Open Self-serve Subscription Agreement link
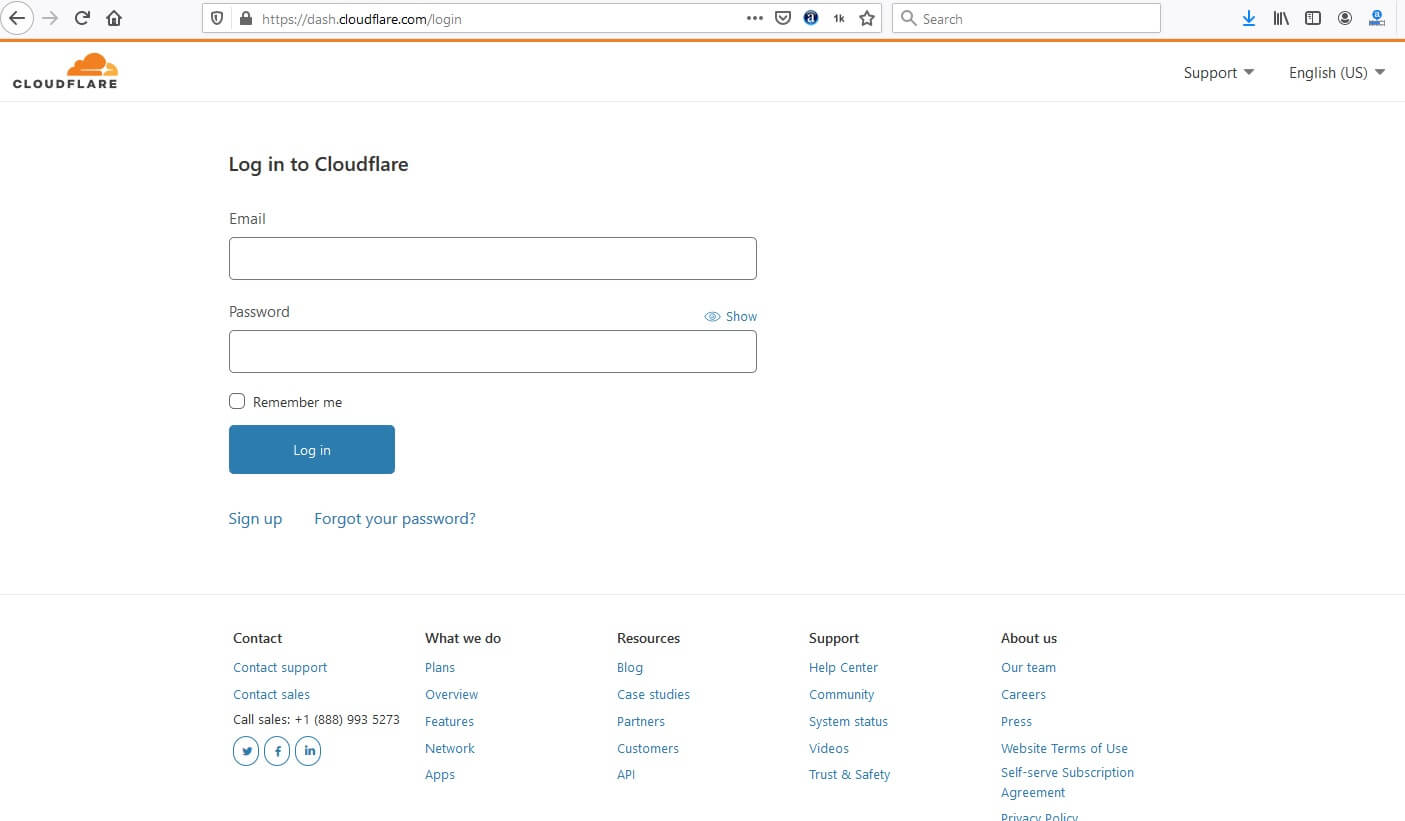The width and height of the screenshot is (1405, 821). click(x=1068, y=782)
